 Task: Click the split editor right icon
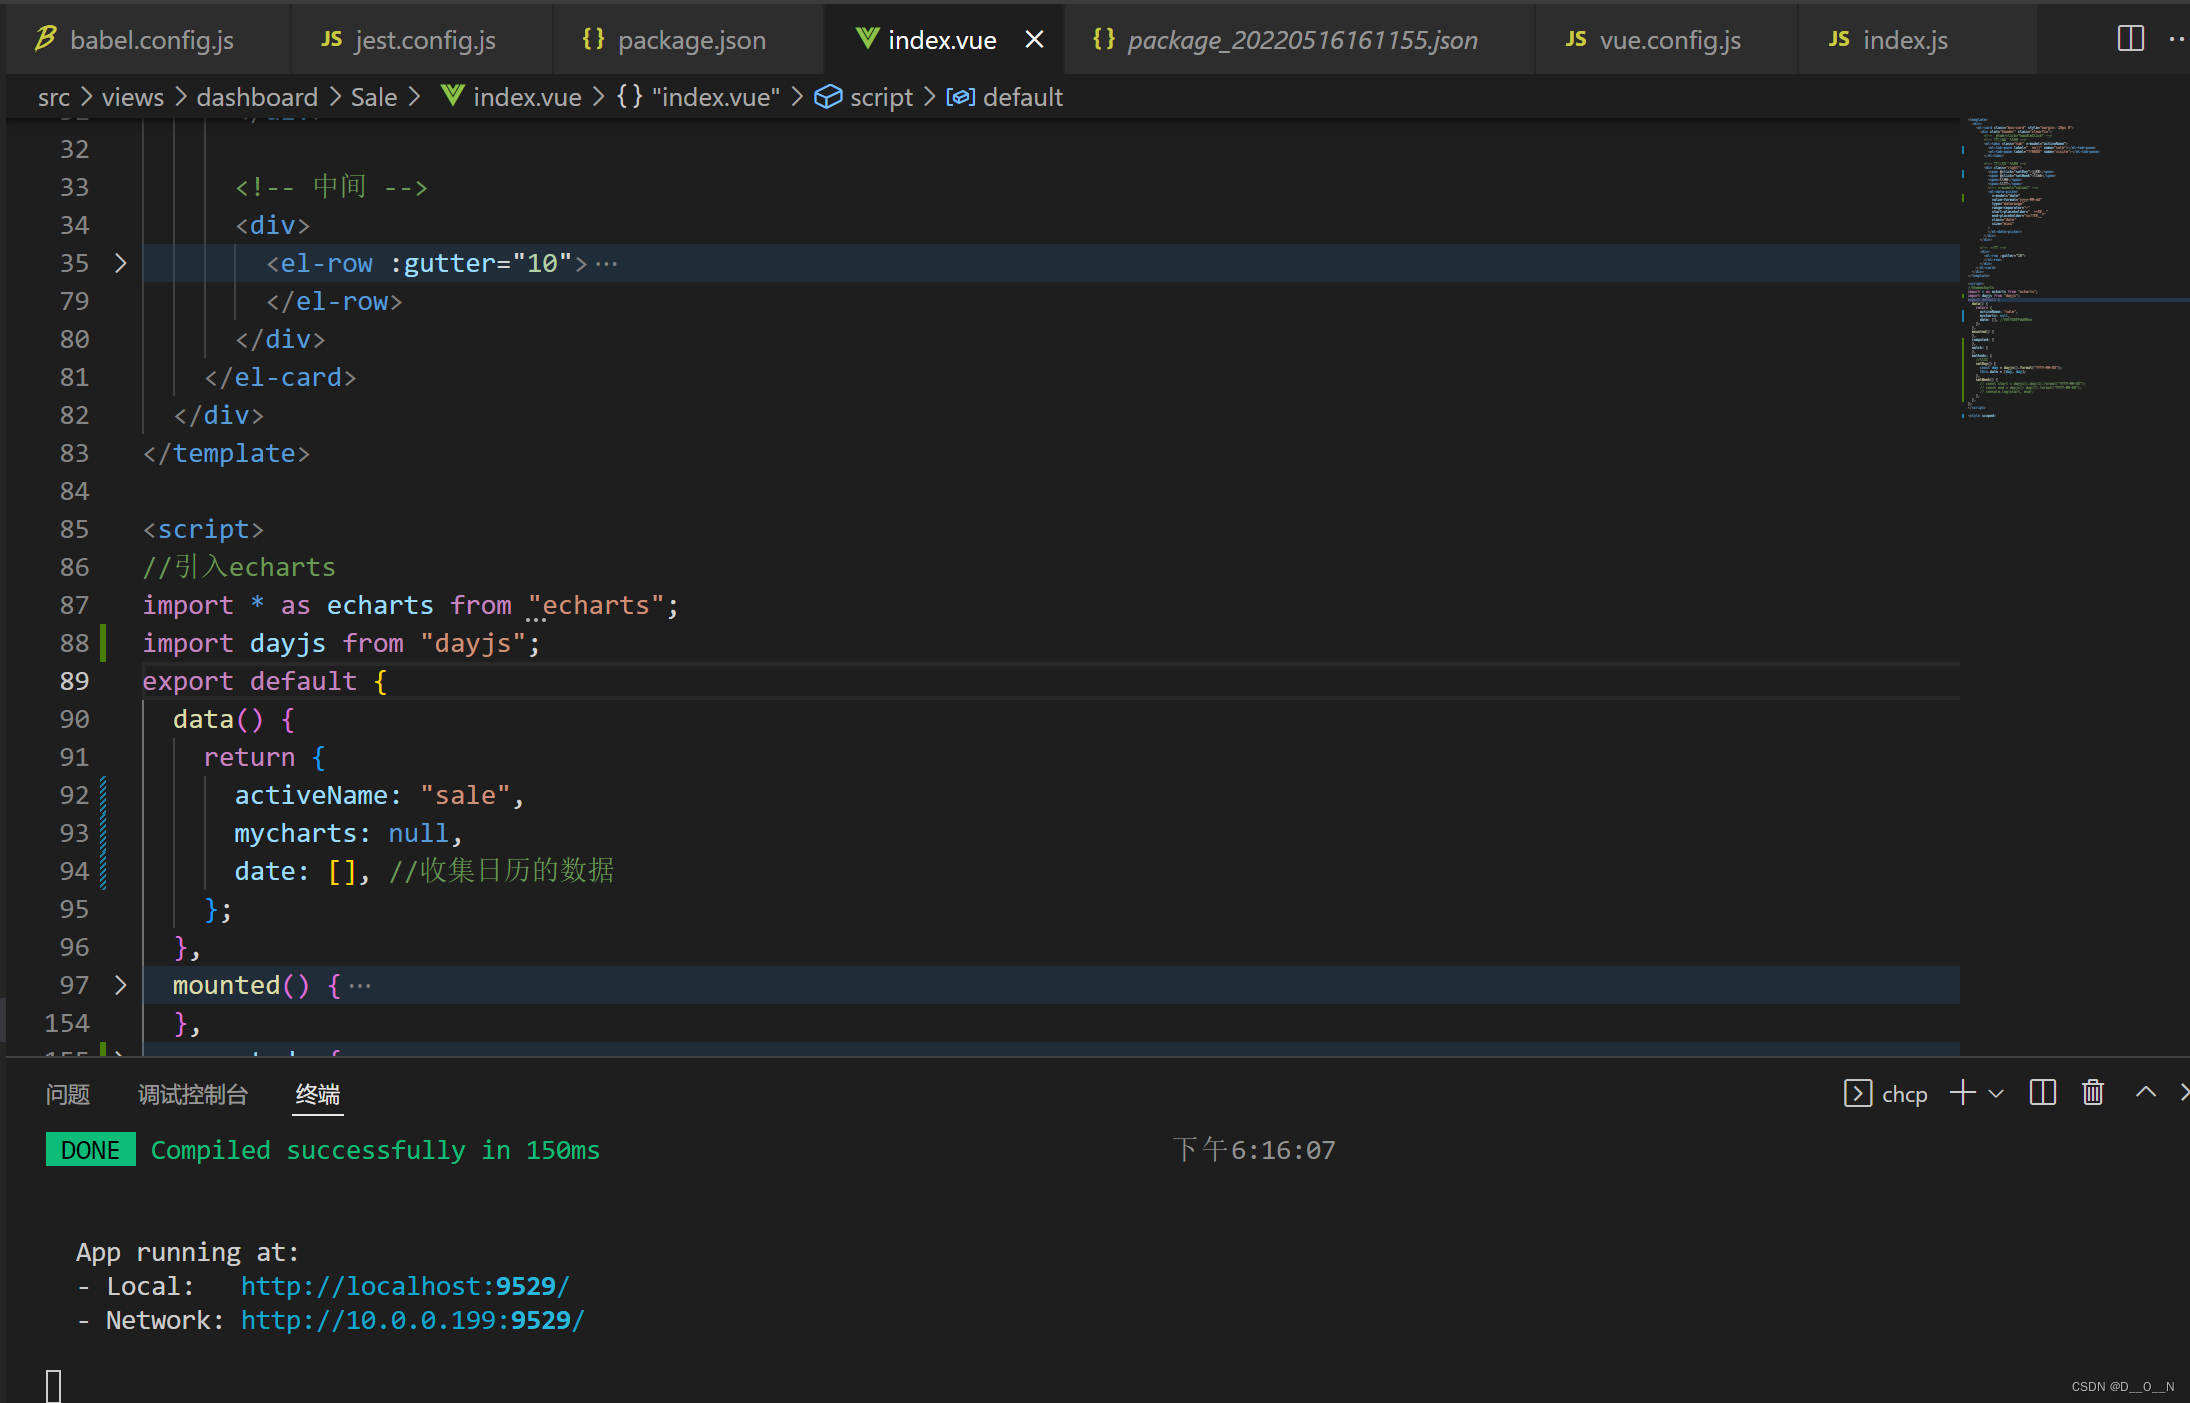(x=2130, y=39)
